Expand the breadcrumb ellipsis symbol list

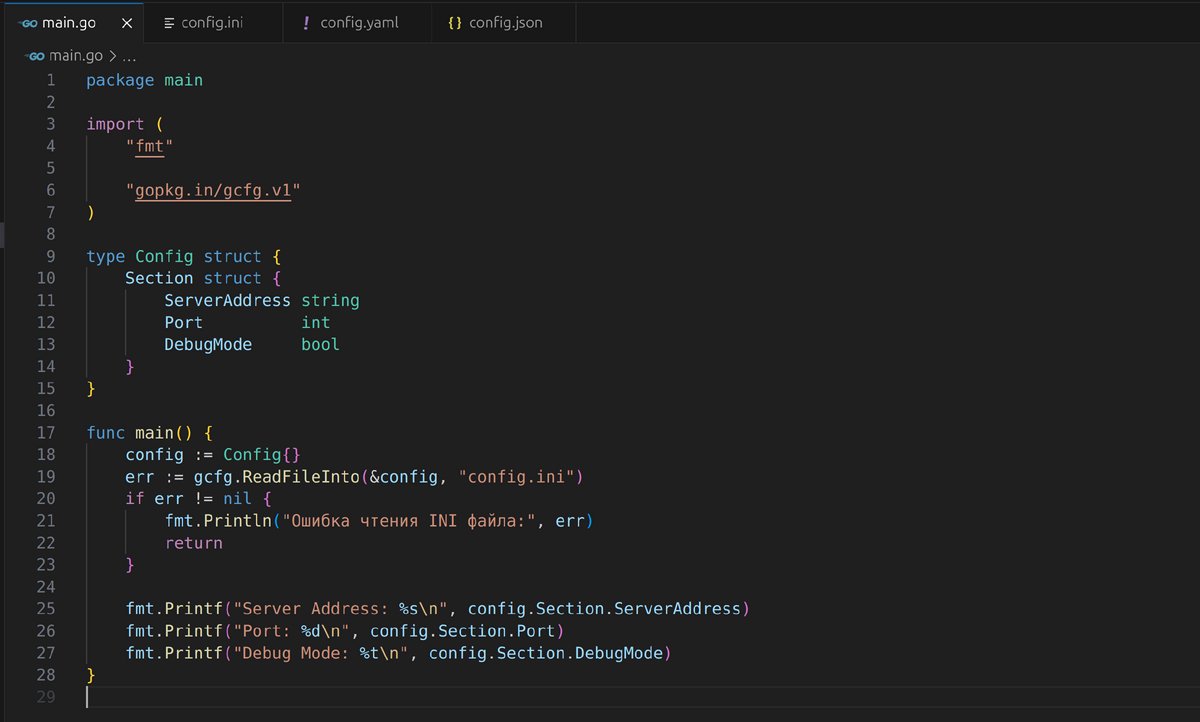click(128, 56)
